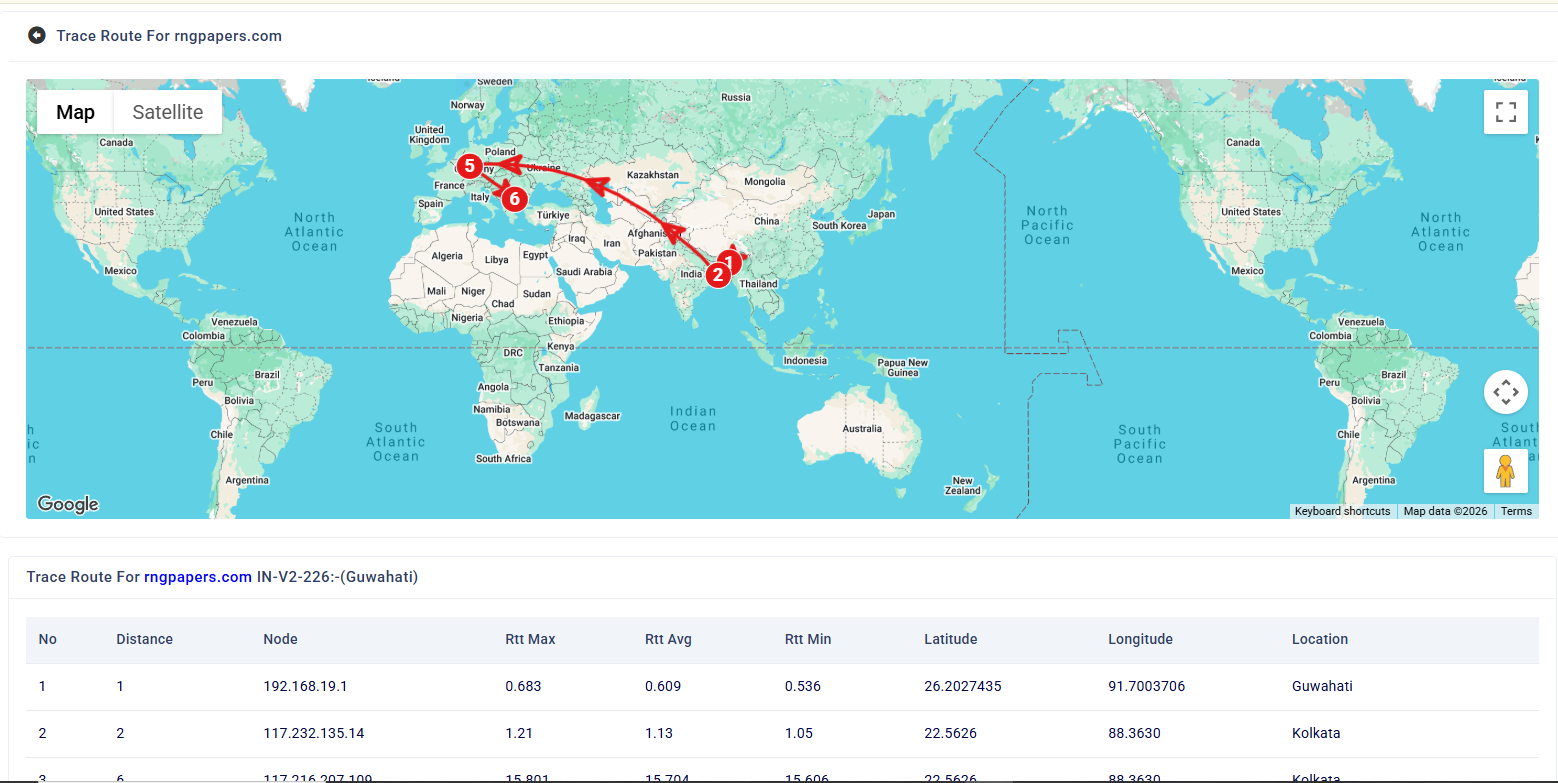
Task: Open the map camera controls
Action: (x=1505, y=392)
